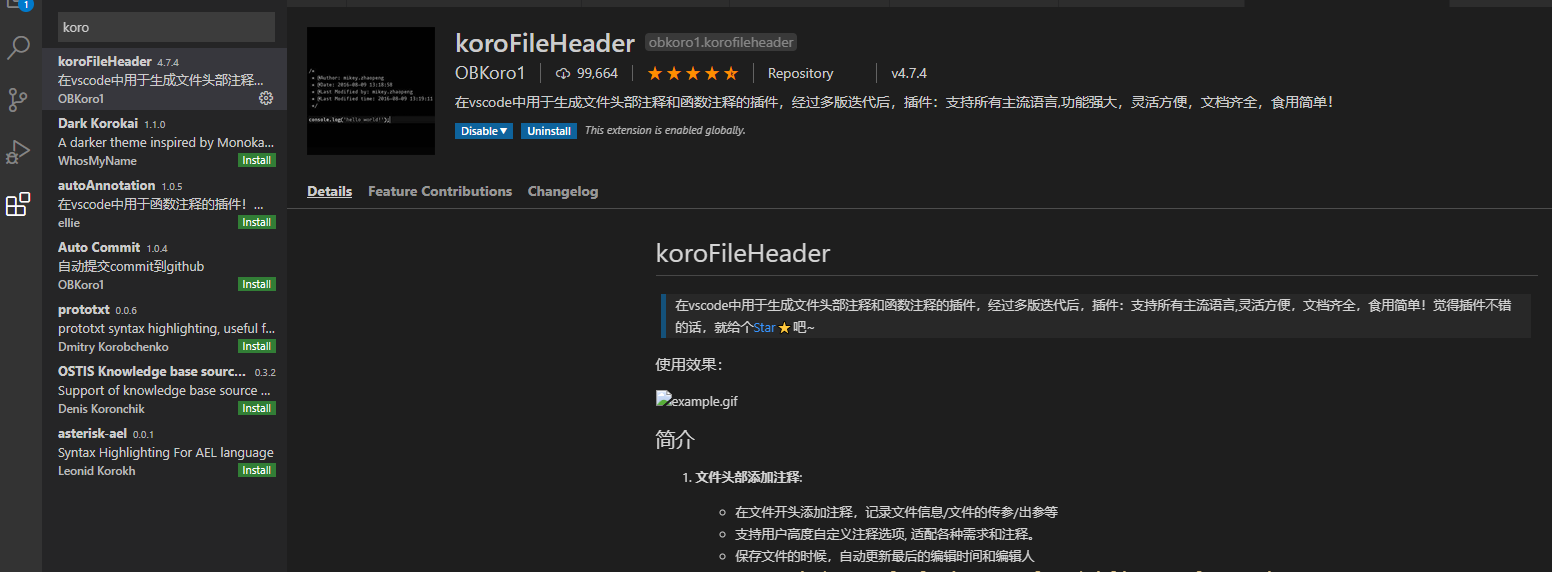Switch to the Changelog tab
Image resolution: width=1552 pixels, height=572 pixels.
point(563,191)
